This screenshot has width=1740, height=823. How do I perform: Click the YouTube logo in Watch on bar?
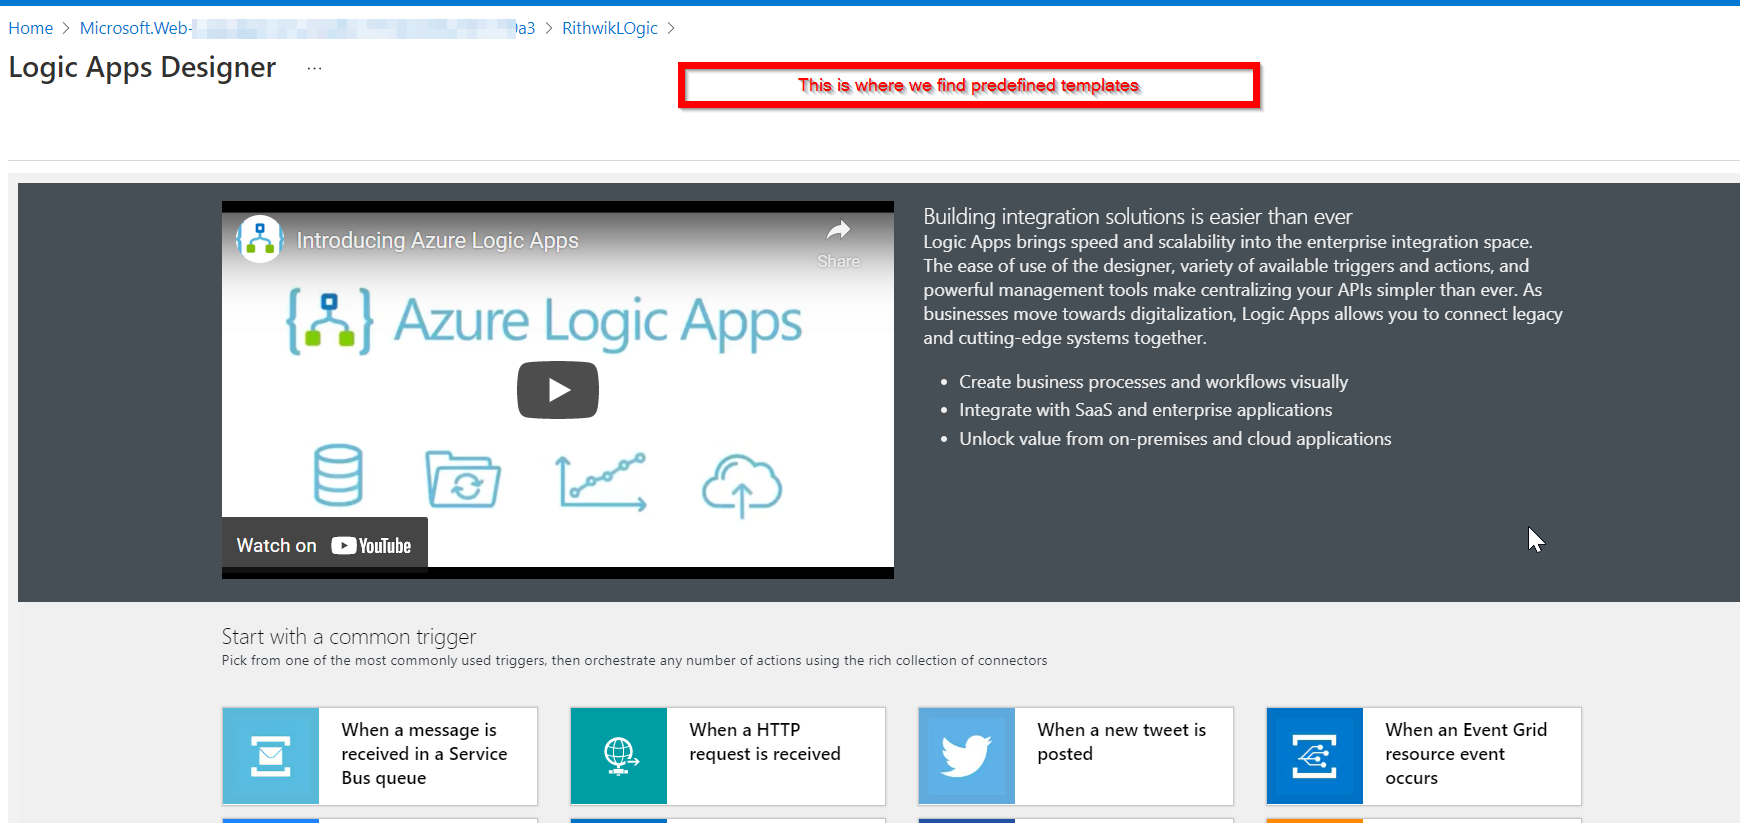click(x=371, y=546)
